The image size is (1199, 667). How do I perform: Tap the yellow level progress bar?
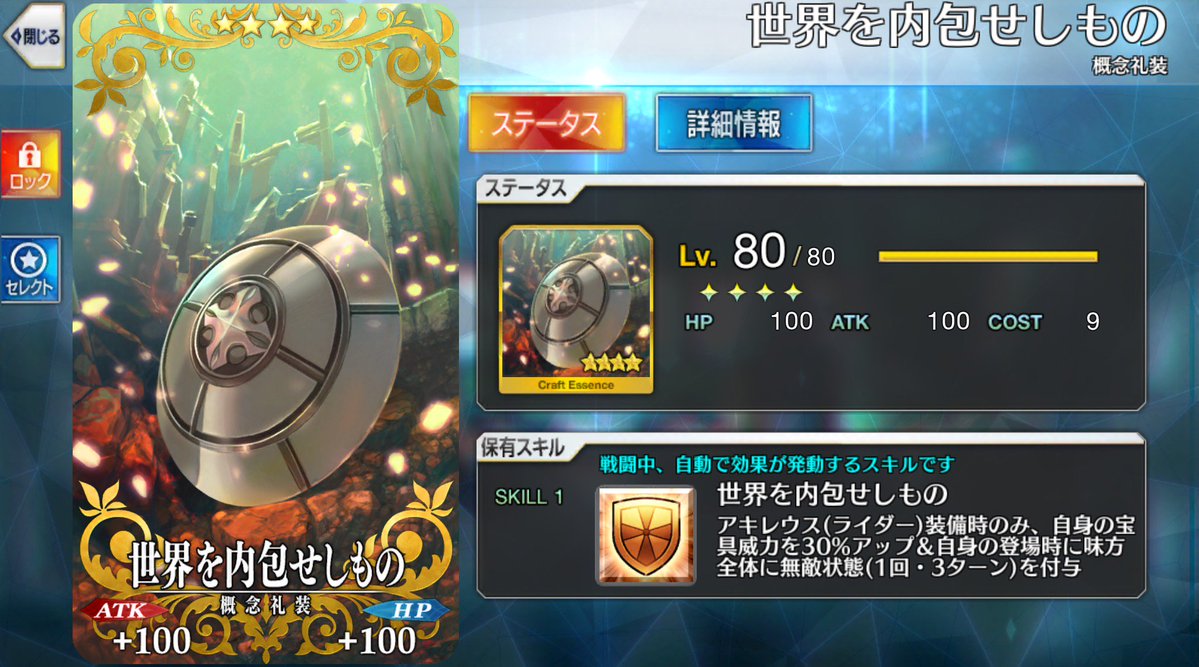tap(988, 257)
